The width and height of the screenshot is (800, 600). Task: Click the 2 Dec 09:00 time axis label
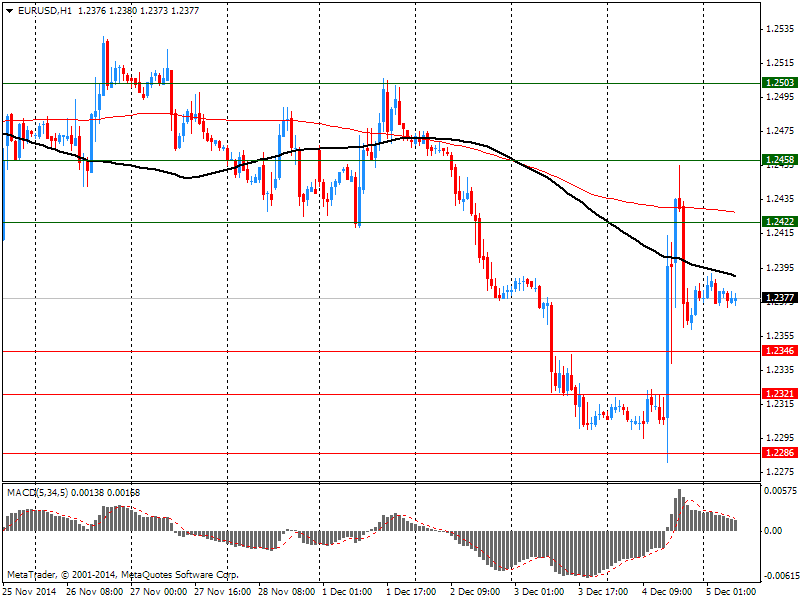pos(475,592)
